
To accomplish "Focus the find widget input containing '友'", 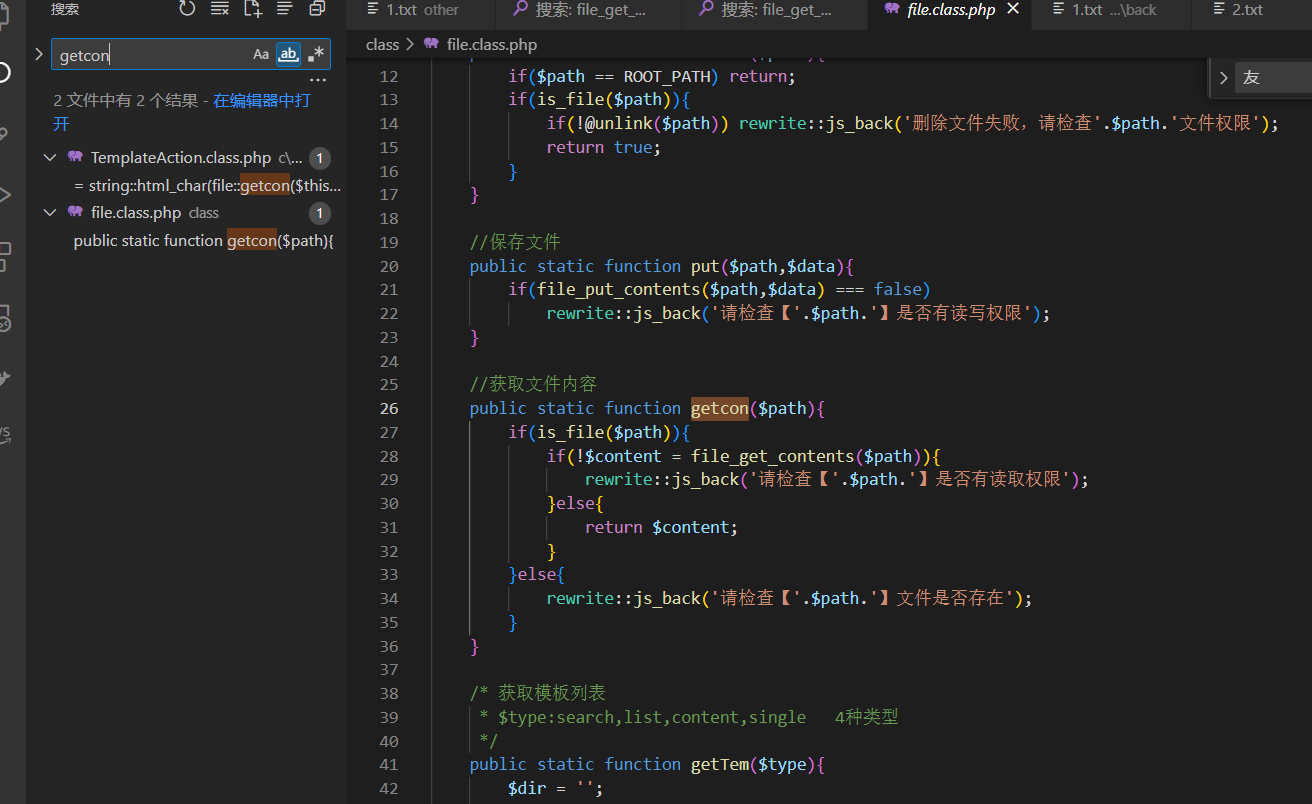I will [x=1273, y=78].
